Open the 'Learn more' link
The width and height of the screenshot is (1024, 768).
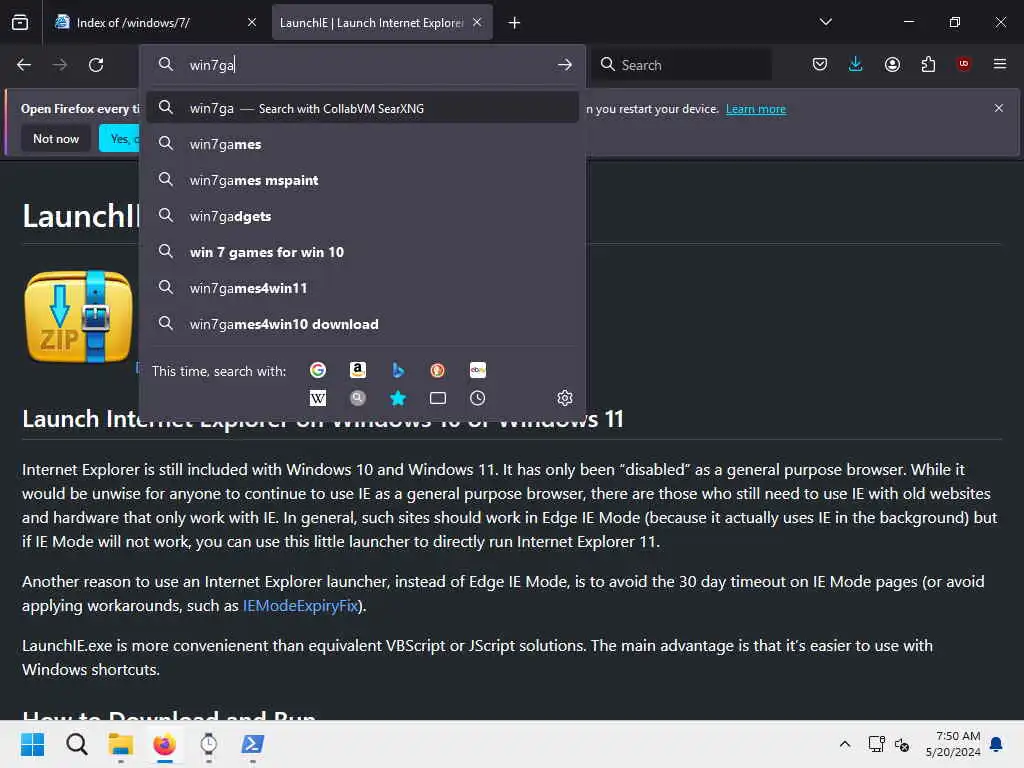click(x=756, y=109)
